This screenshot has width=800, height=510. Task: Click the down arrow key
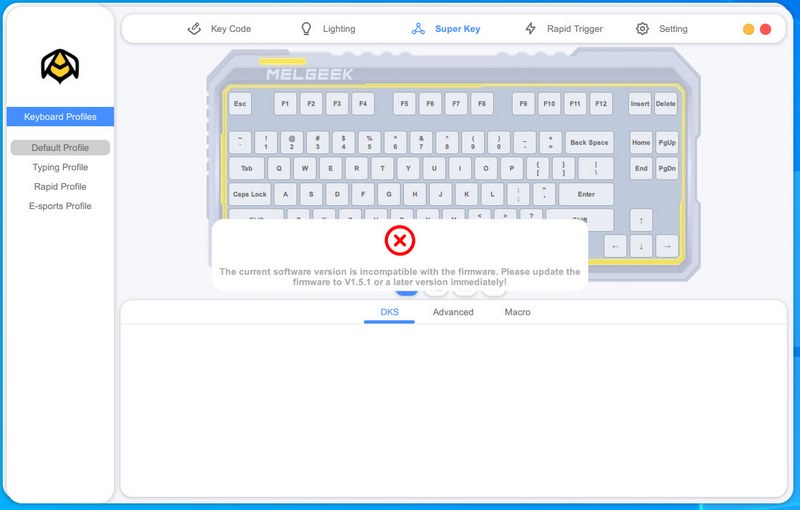[641, 246]
